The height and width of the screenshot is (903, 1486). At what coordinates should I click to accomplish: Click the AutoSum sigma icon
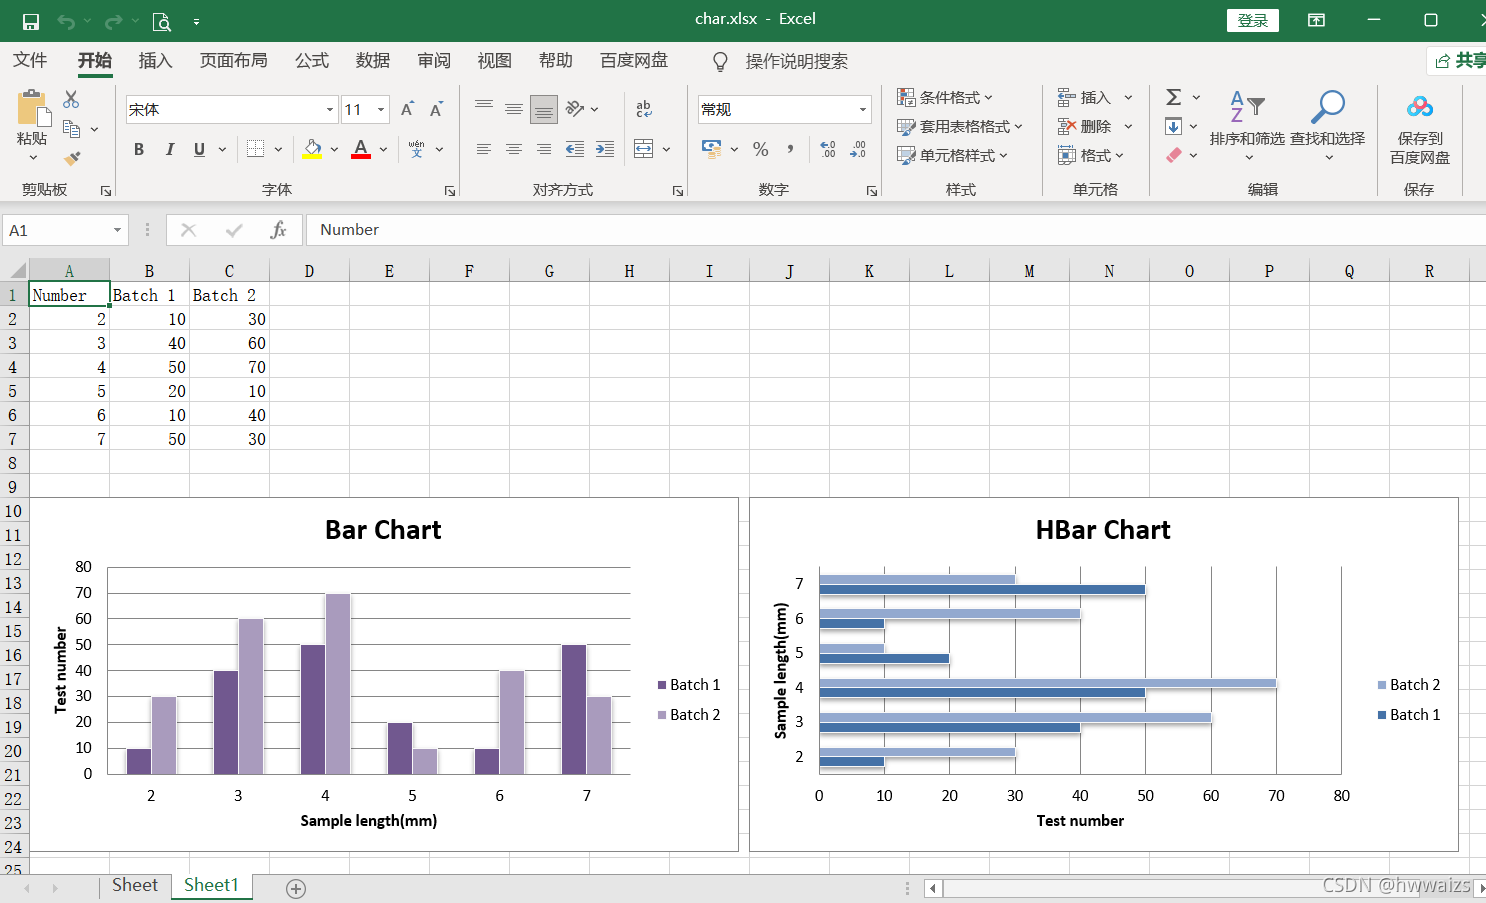[1174, 97]
